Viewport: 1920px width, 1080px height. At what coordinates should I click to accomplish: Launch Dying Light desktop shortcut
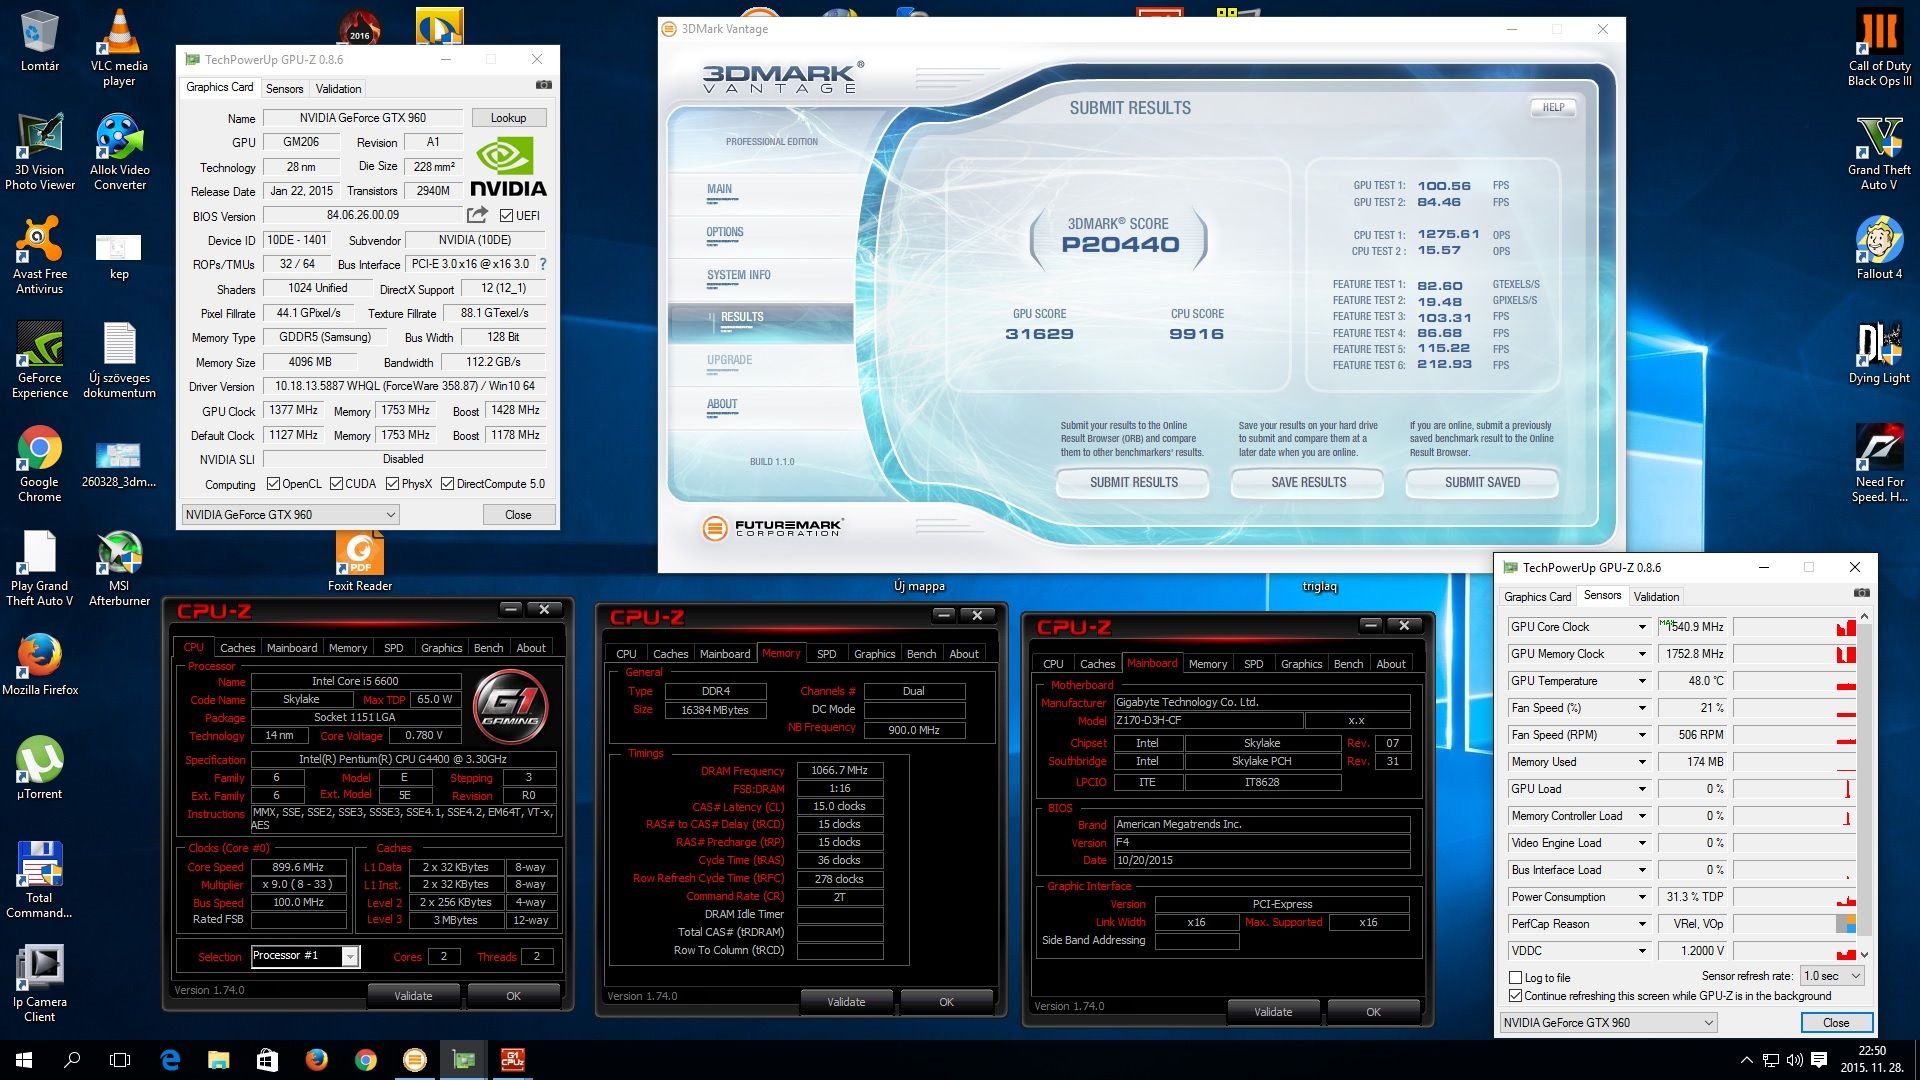1879,352
